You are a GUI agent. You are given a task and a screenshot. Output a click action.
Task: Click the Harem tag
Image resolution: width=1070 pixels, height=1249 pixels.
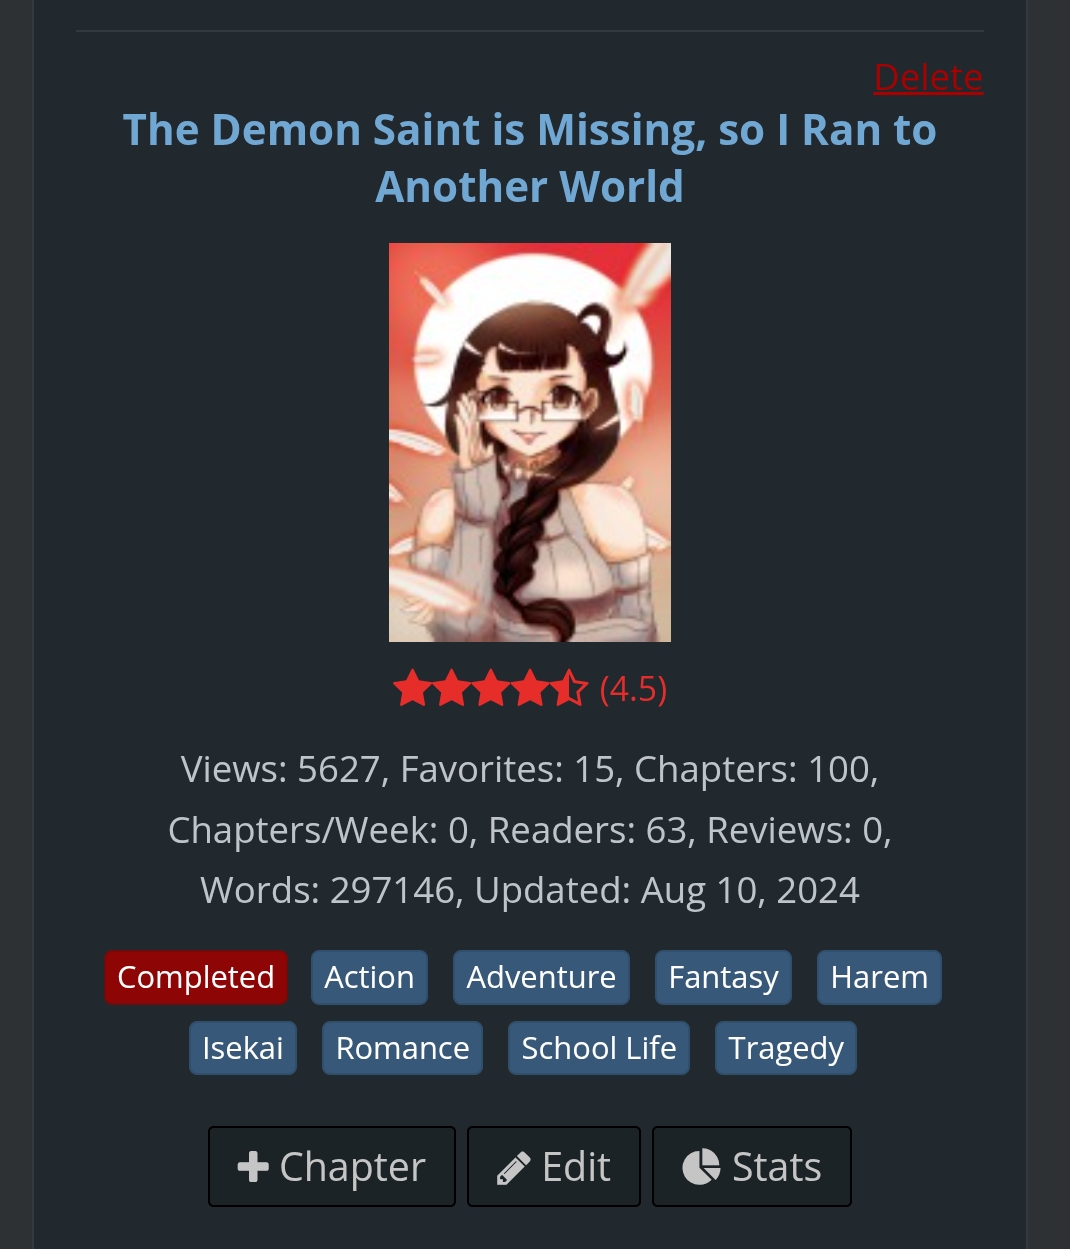[879, 977]
